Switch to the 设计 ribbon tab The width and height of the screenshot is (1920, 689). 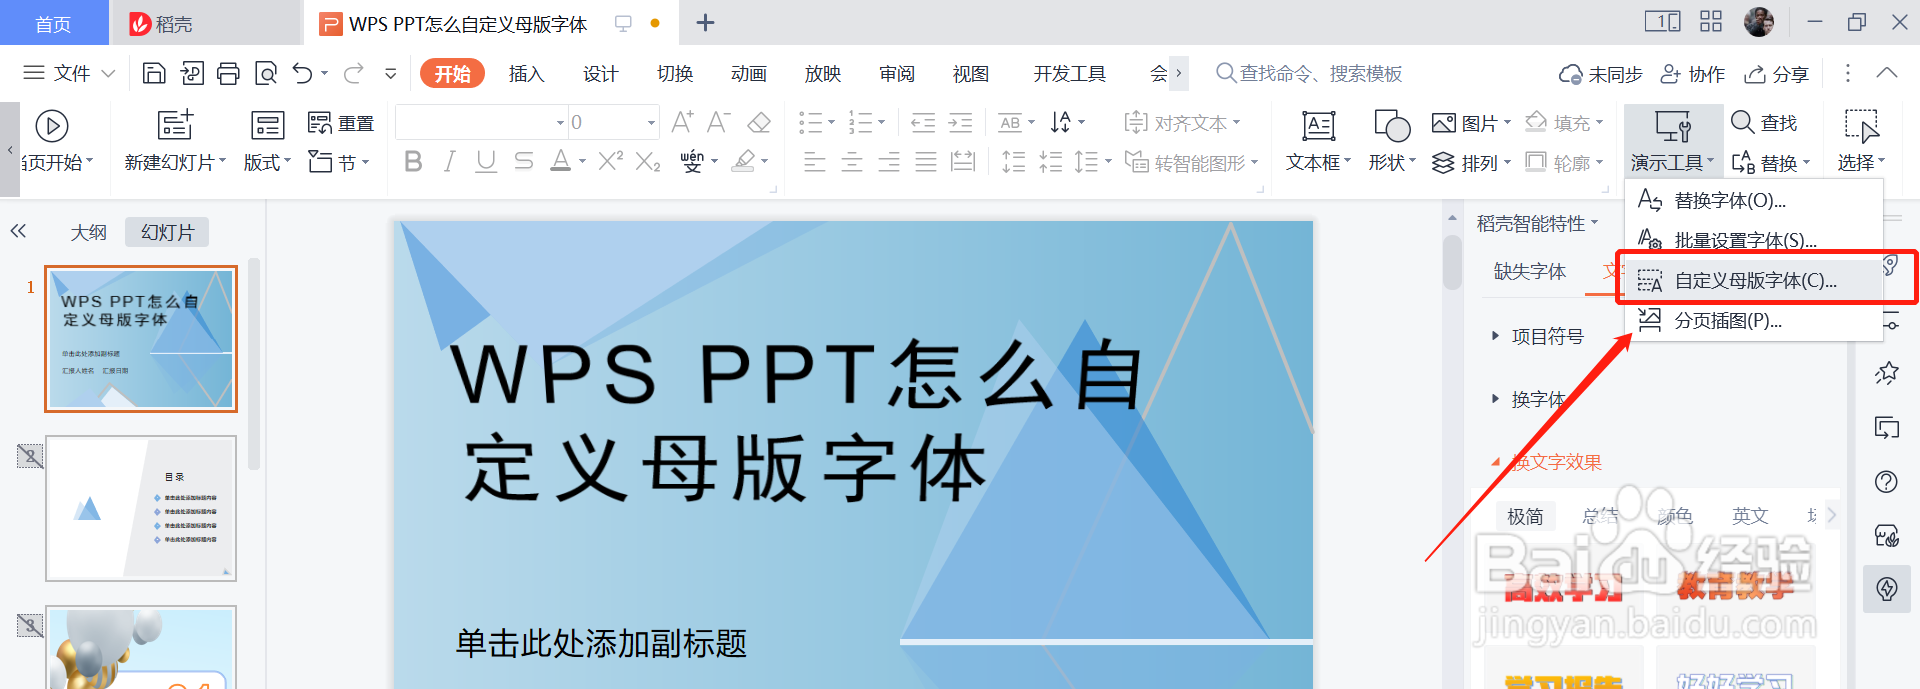point(601,74)
